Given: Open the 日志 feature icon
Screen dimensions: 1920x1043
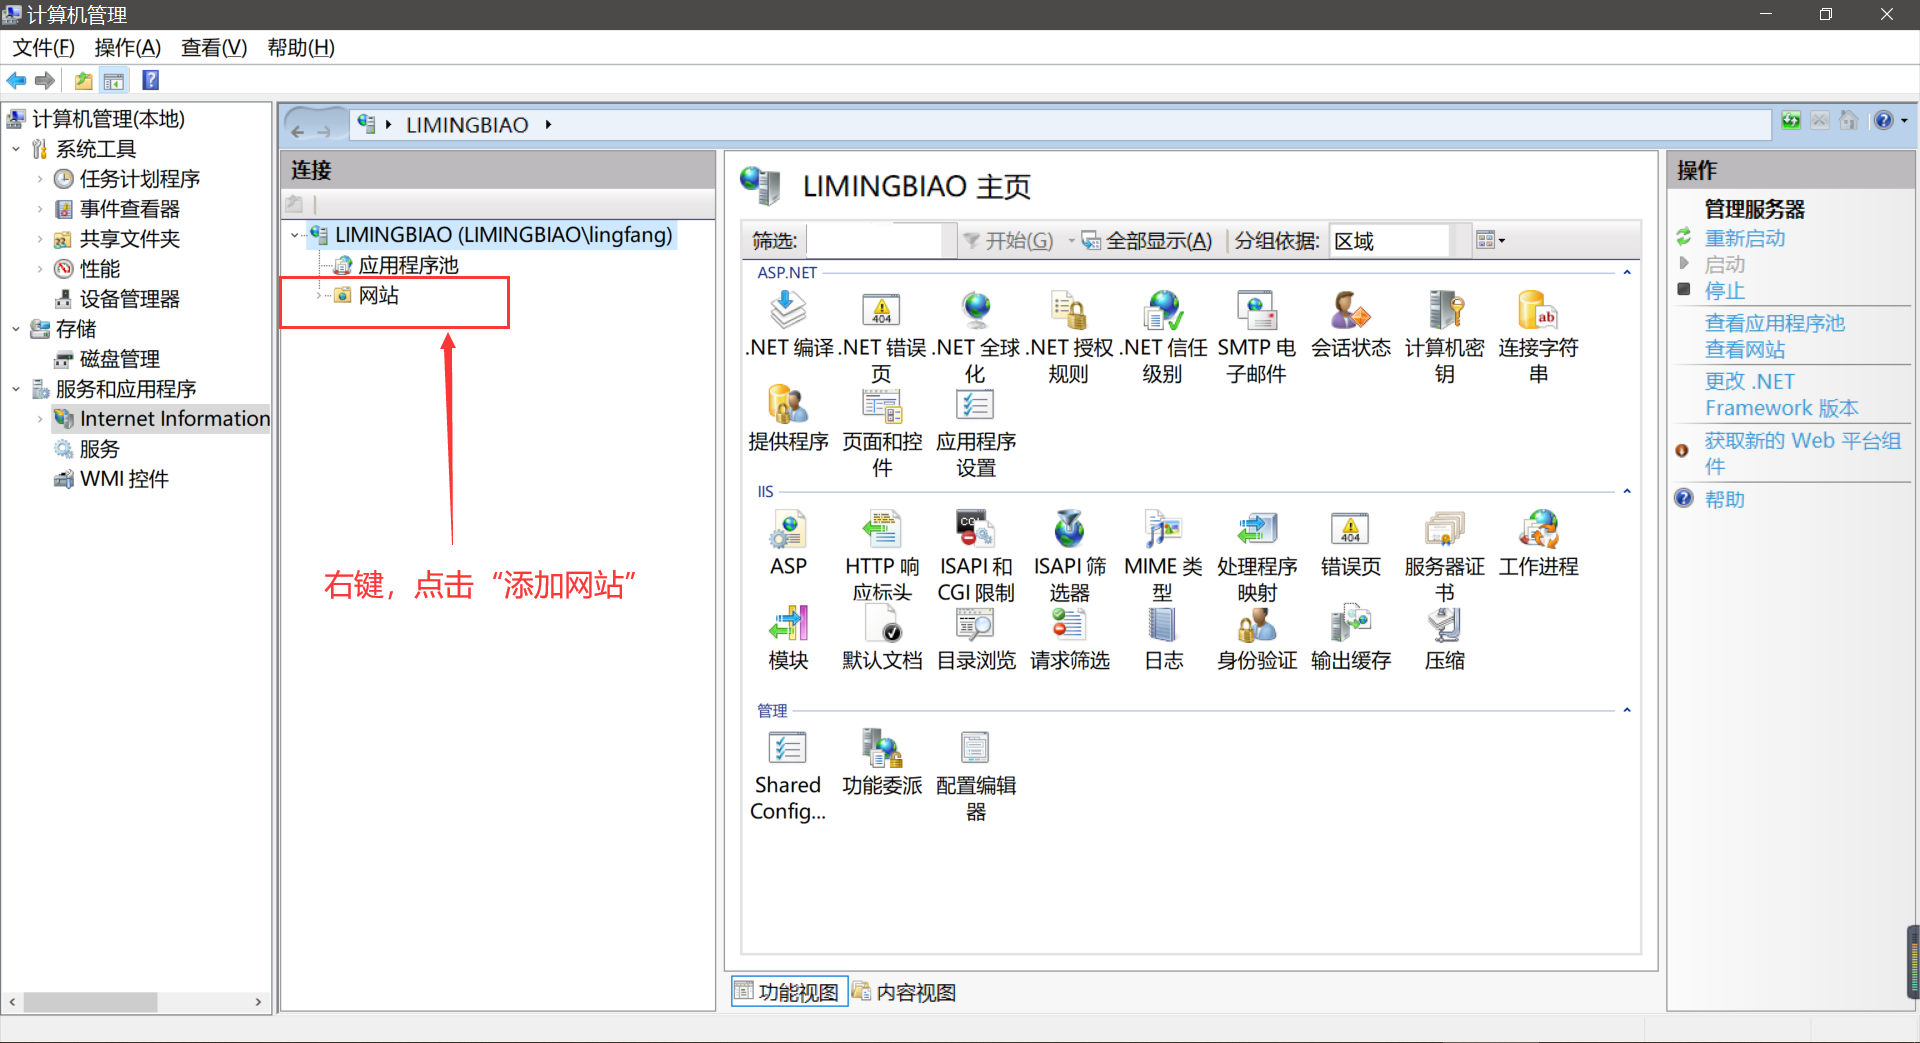Looking at the screenshot, I should [1162, 624].
